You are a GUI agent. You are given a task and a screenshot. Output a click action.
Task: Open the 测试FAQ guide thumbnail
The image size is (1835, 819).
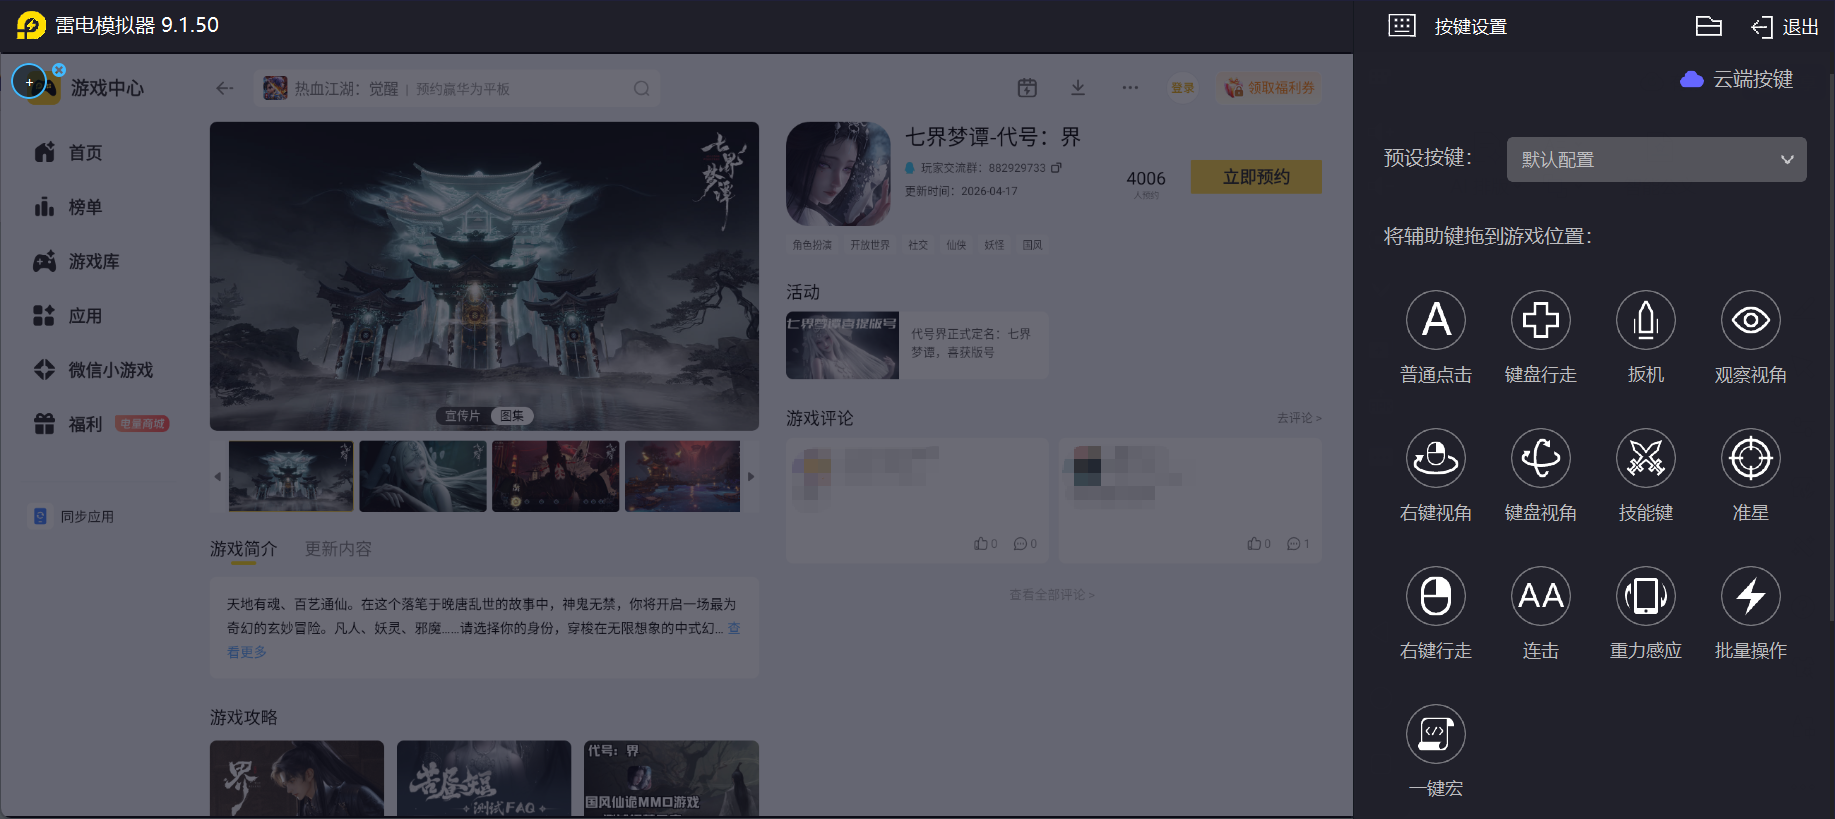pos(484,779)
